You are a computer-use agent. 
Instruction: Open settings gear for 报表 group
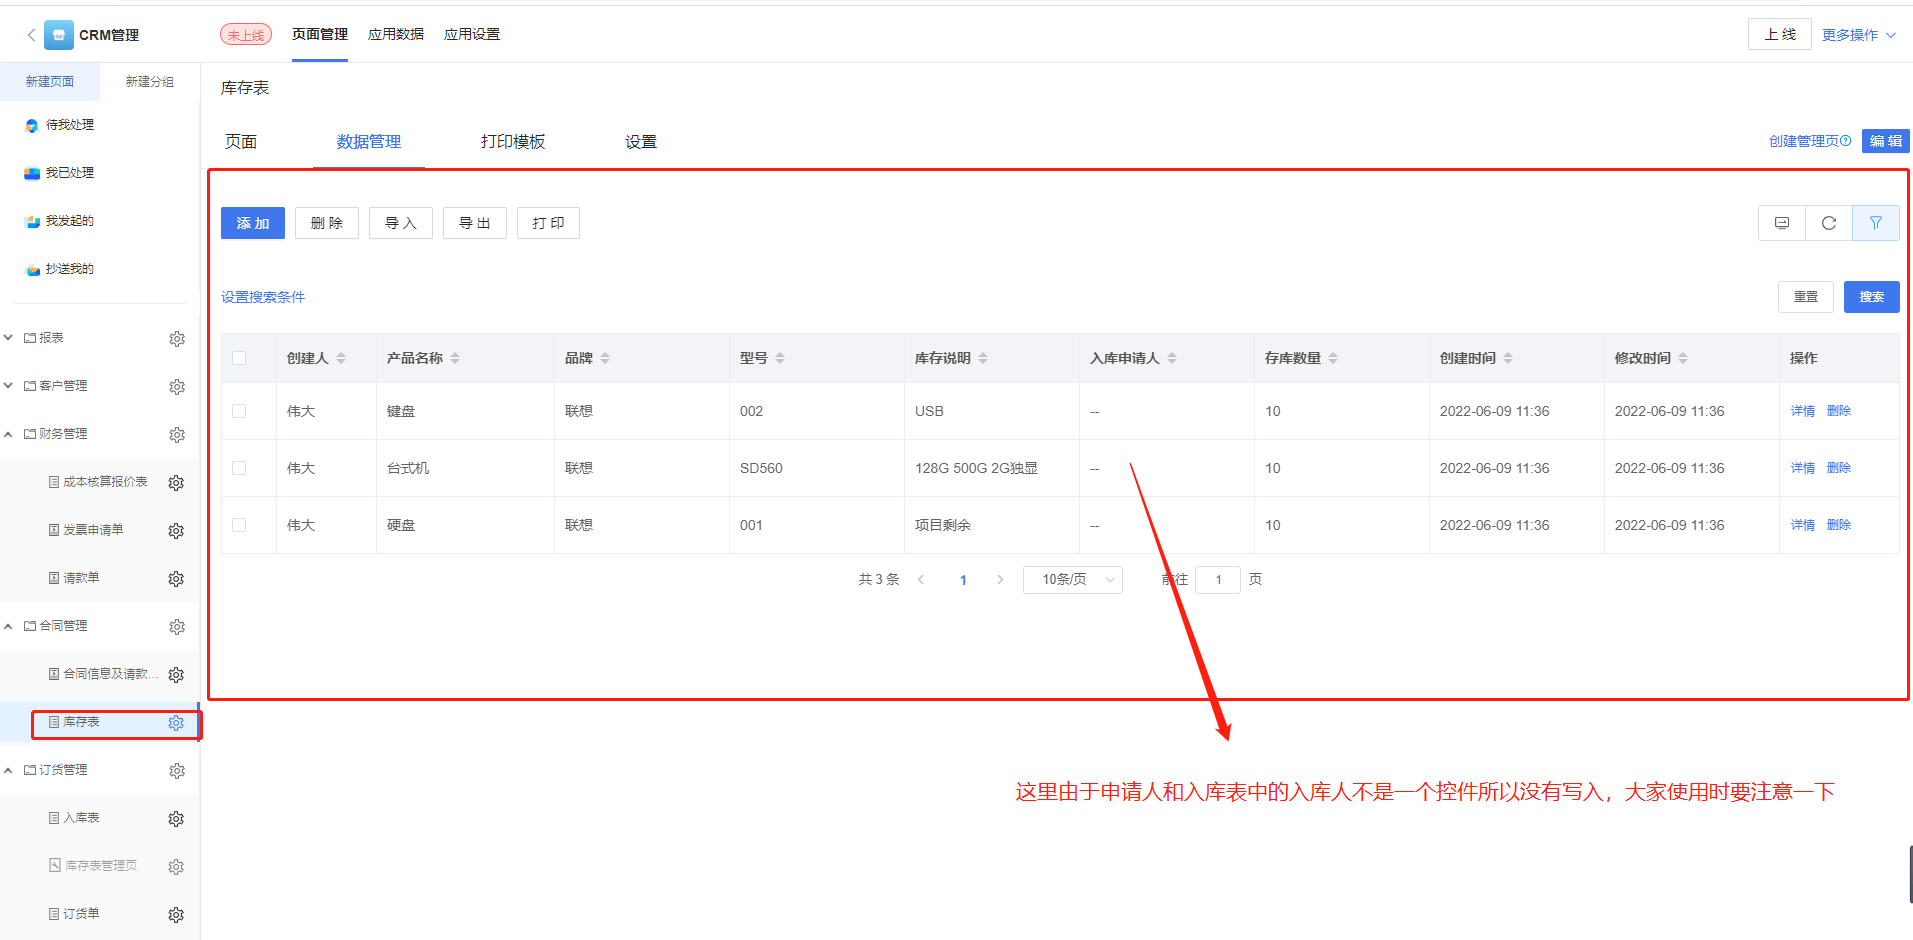(x=177, y=339)
